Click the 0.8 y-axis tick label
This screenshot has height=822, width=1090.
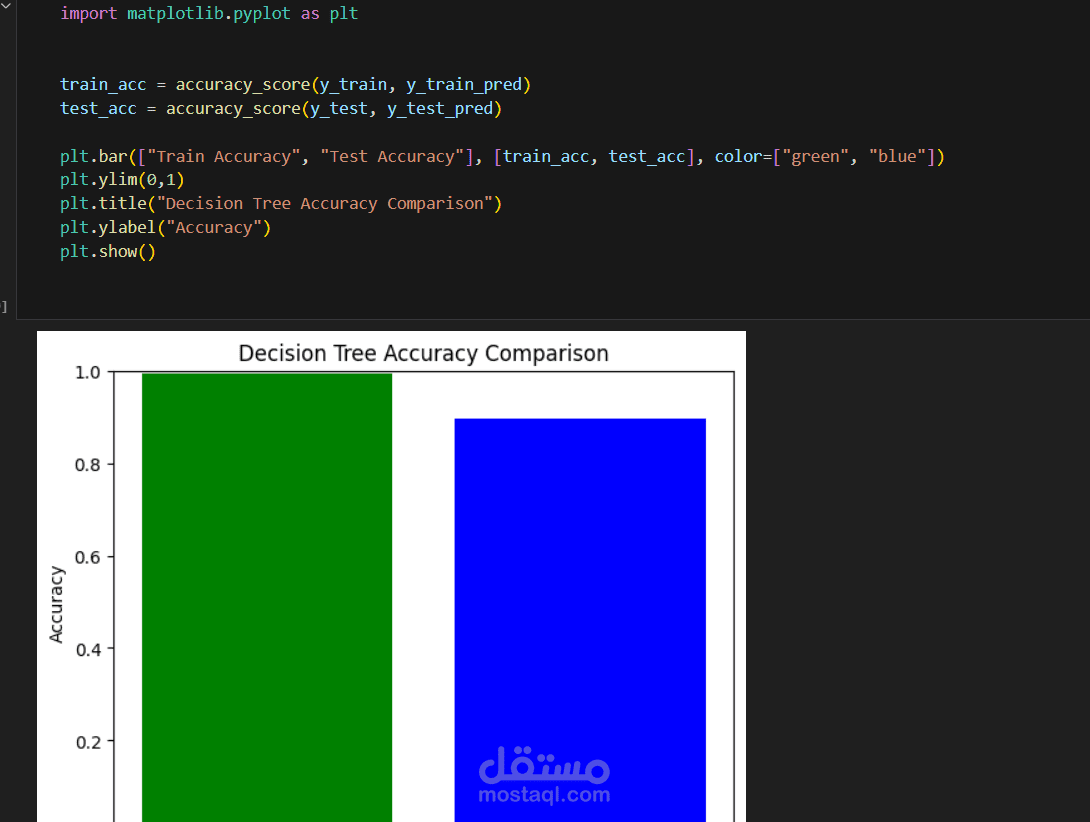(x=88, y=465)
